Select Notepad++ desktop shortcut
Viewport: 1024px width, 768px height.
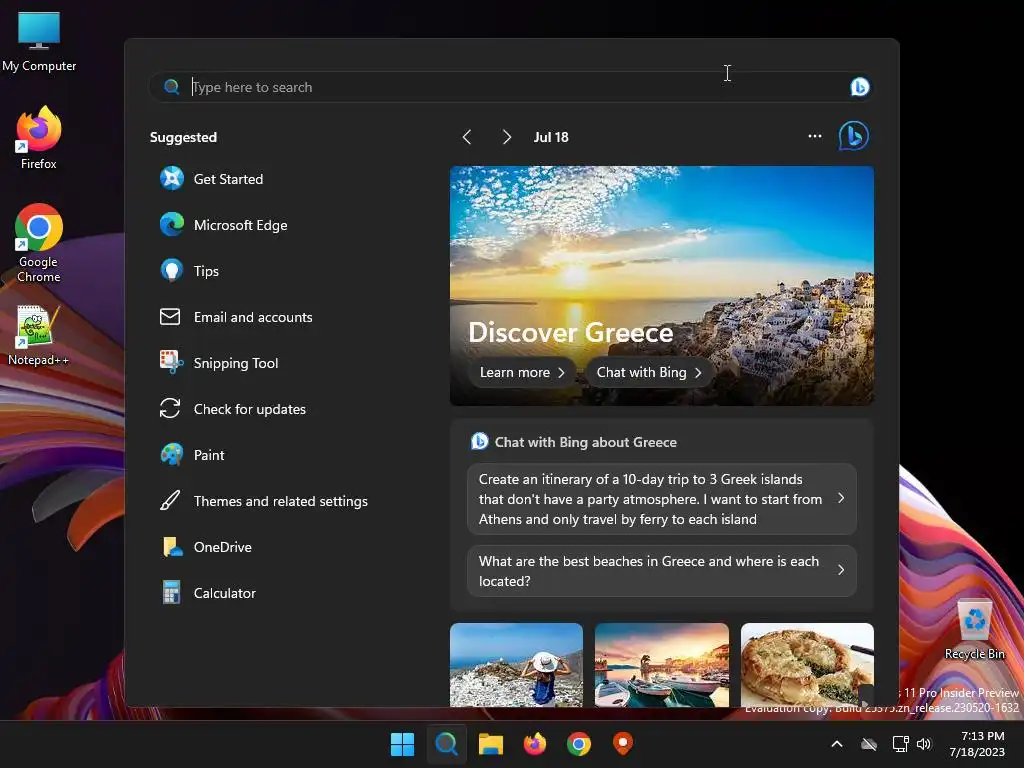(39, 336)
